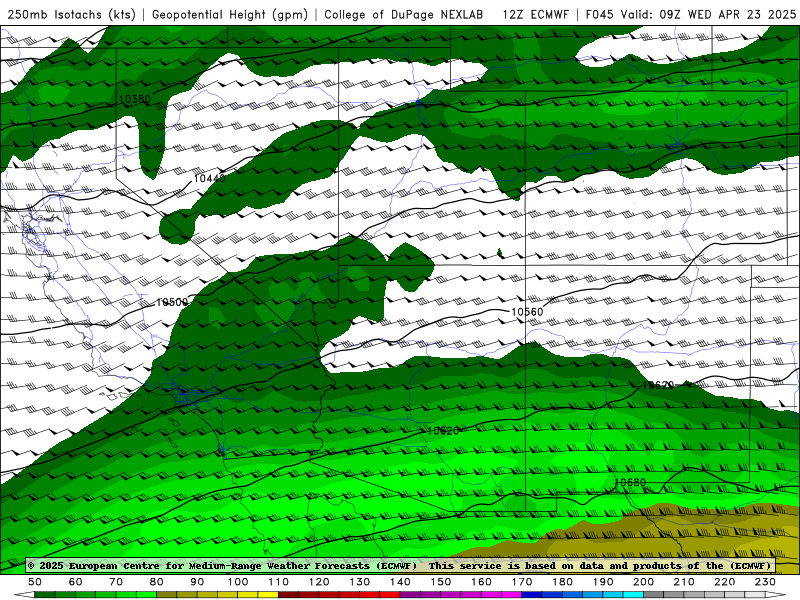Click the 60 value on the color scale

[x=76, y=582]
